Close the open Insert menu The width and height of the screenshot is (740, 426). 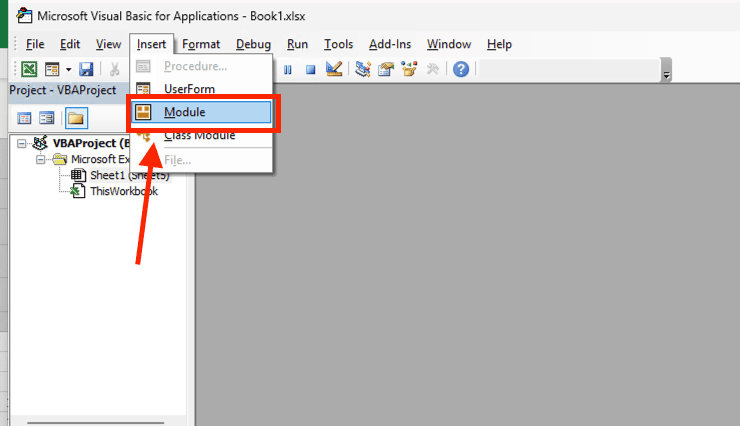click(151, 44)
